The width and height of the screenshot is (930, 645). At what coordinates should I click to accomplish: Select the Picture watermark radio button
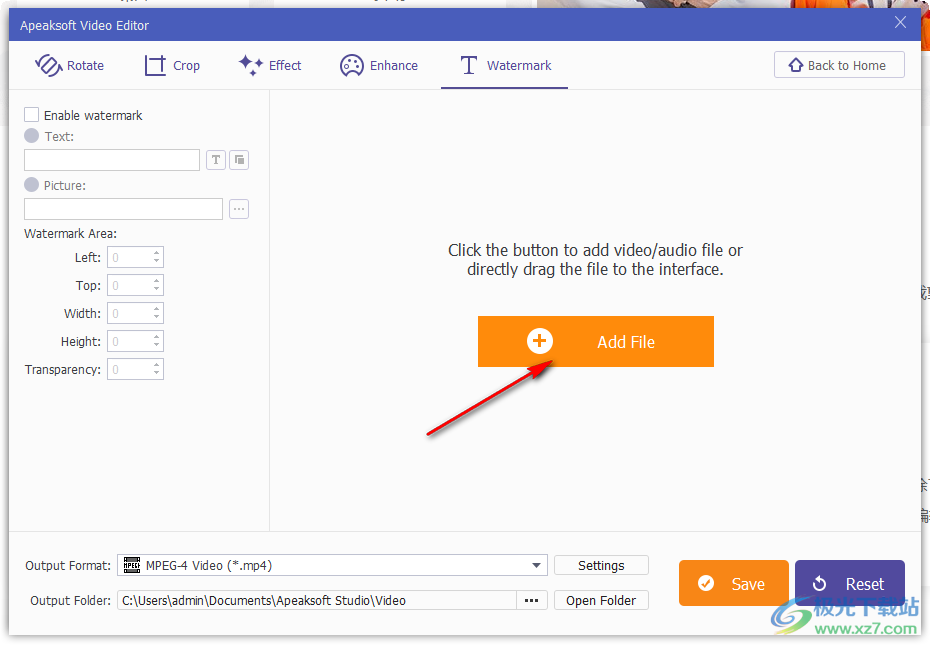[x=31, y=185]
